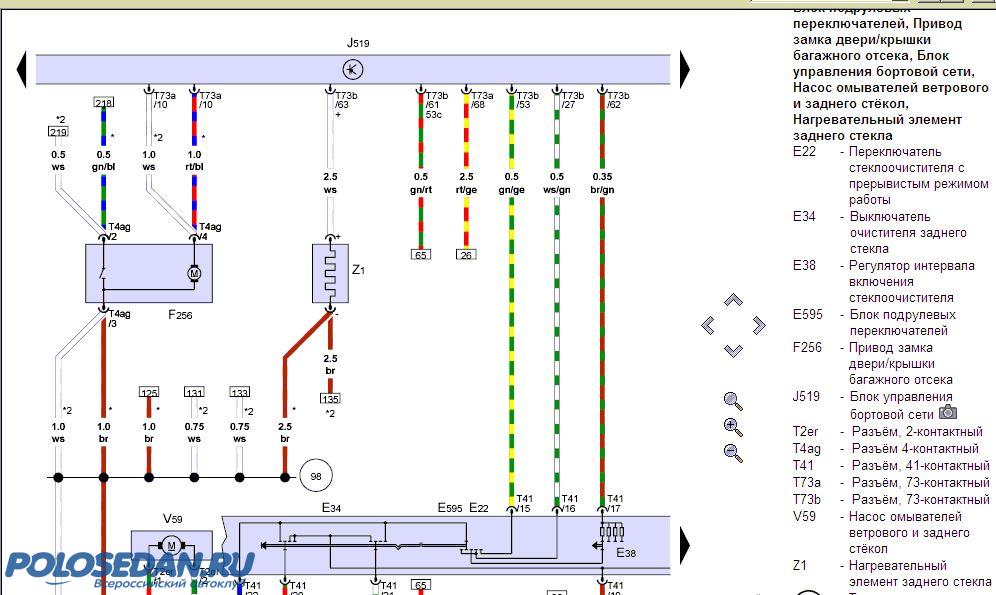Pan the diagram down with the chevron
The height and width of the screenshot is (595, 996).
(x=733, y=350)
